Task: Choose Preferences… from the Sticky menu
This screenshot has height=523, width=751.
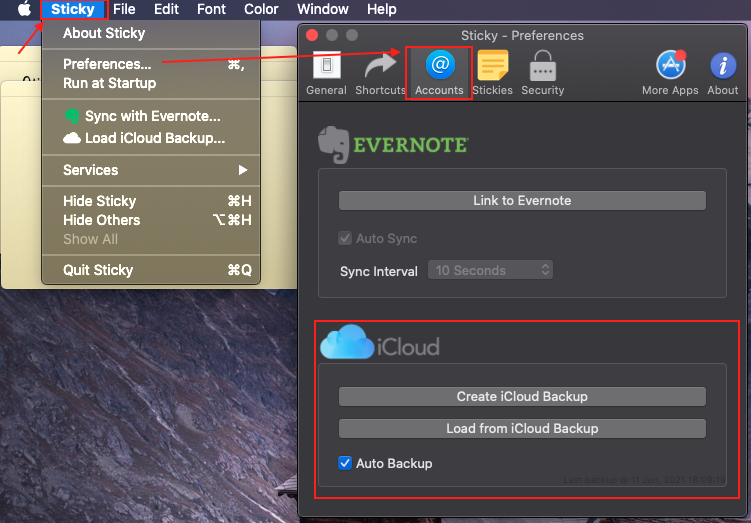Action: pos(151,64)
